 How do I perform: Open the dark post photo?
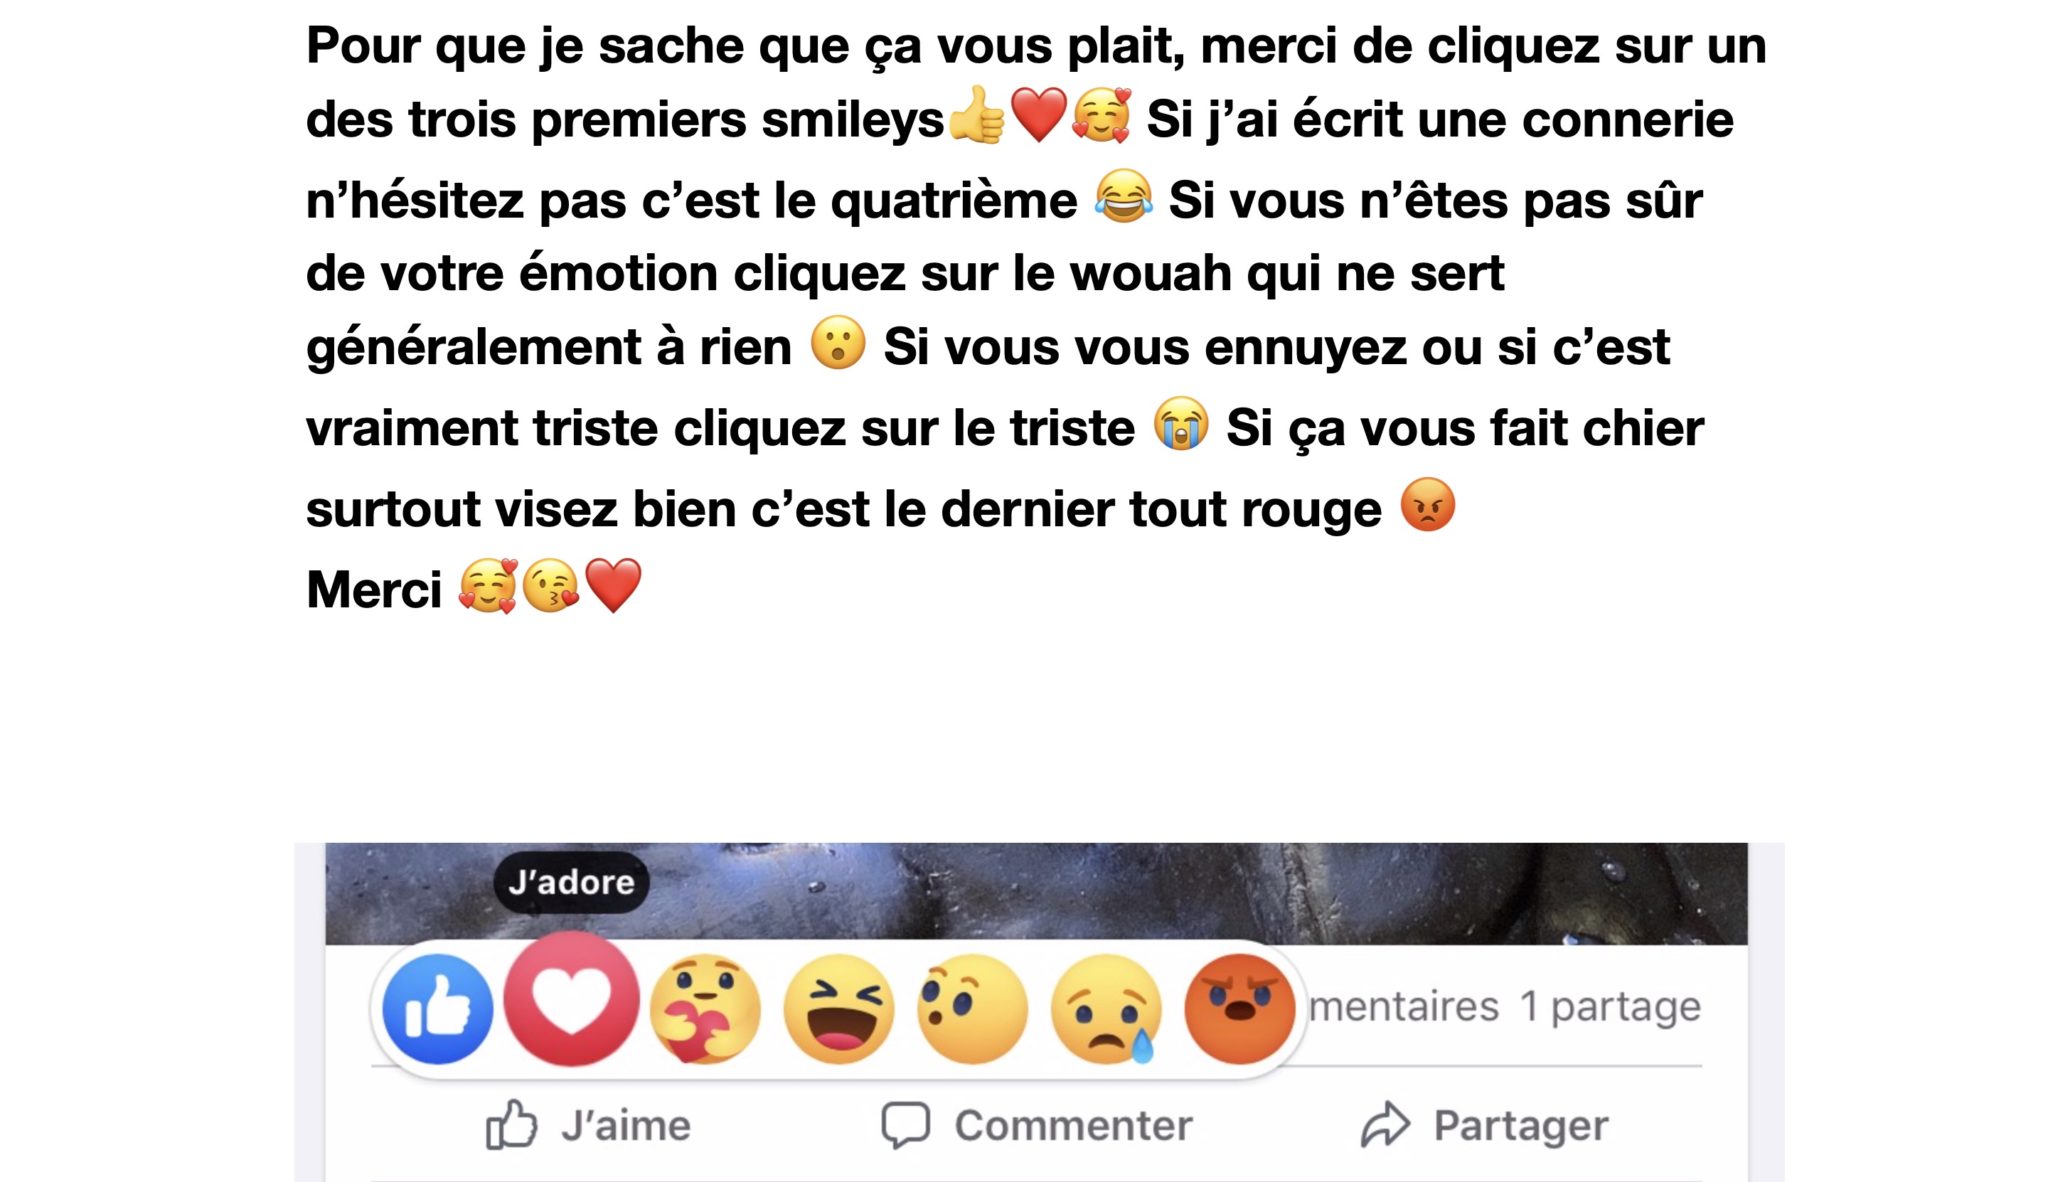1036,893
